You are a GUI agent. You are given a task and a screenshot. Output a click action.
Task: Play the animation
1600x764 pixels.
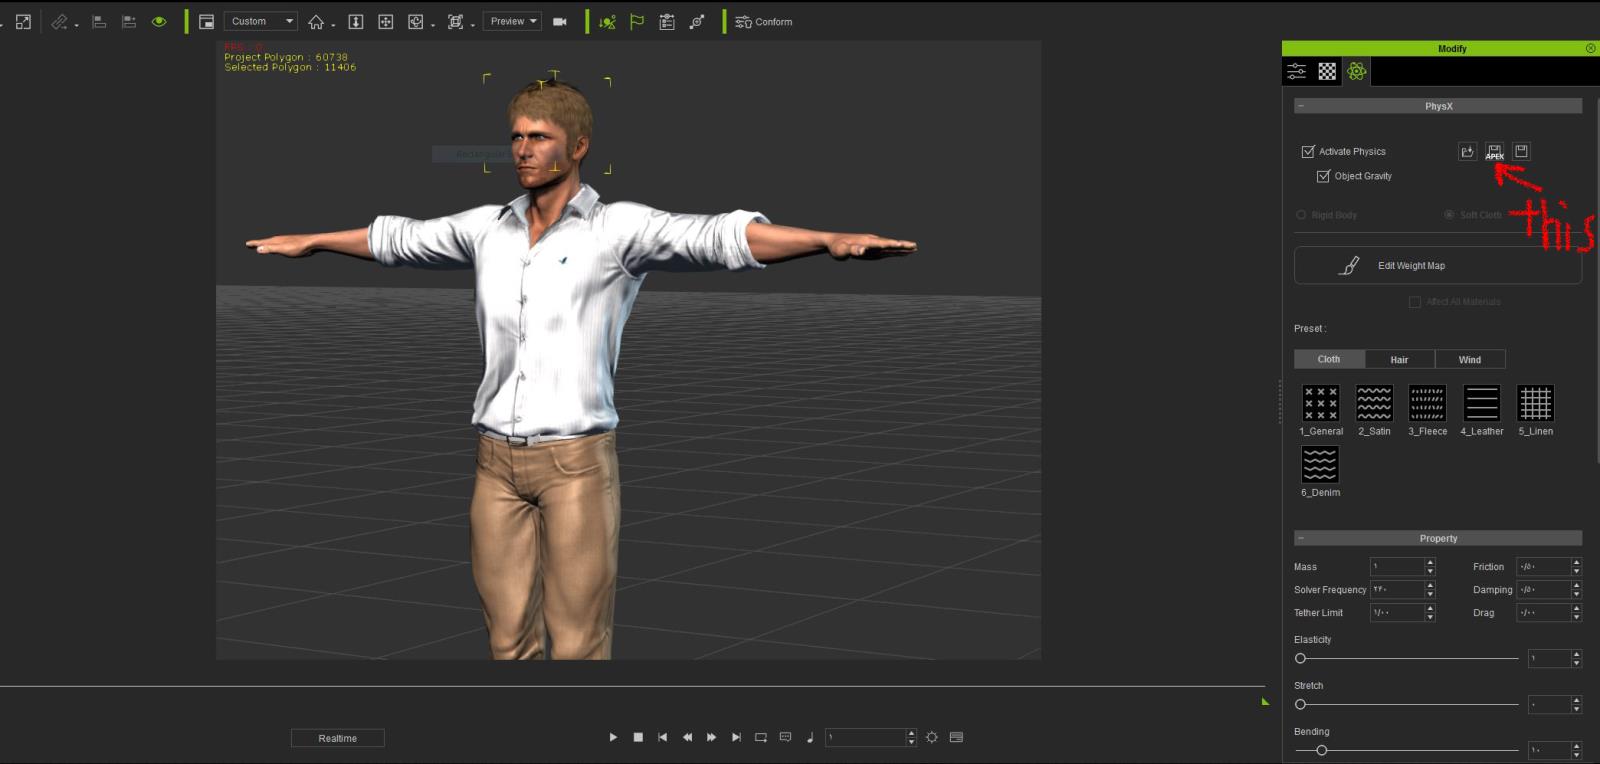(x=613, y=737)
